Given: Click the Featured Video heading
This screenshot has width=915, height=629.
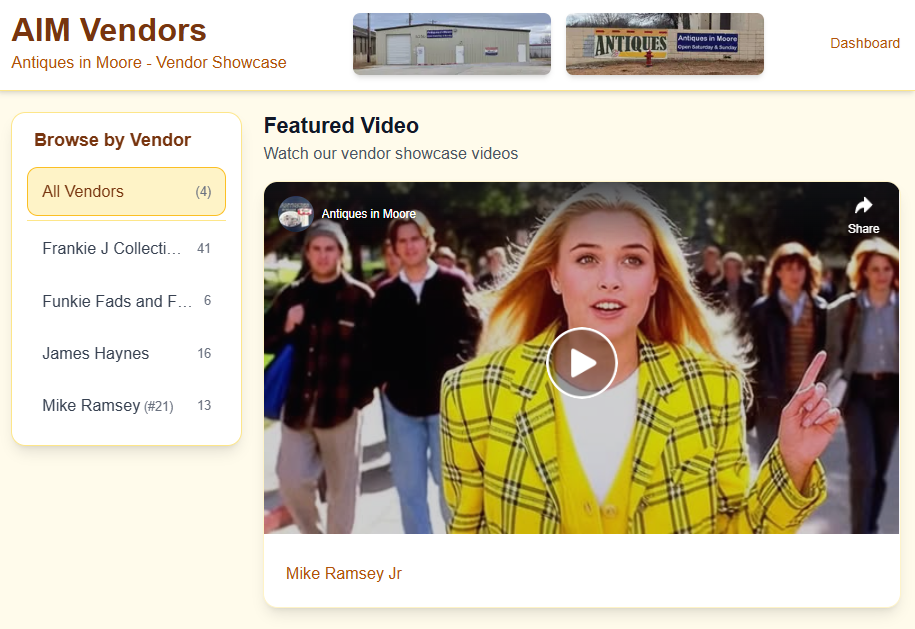Looking at the screenshot, I should 340,126.
